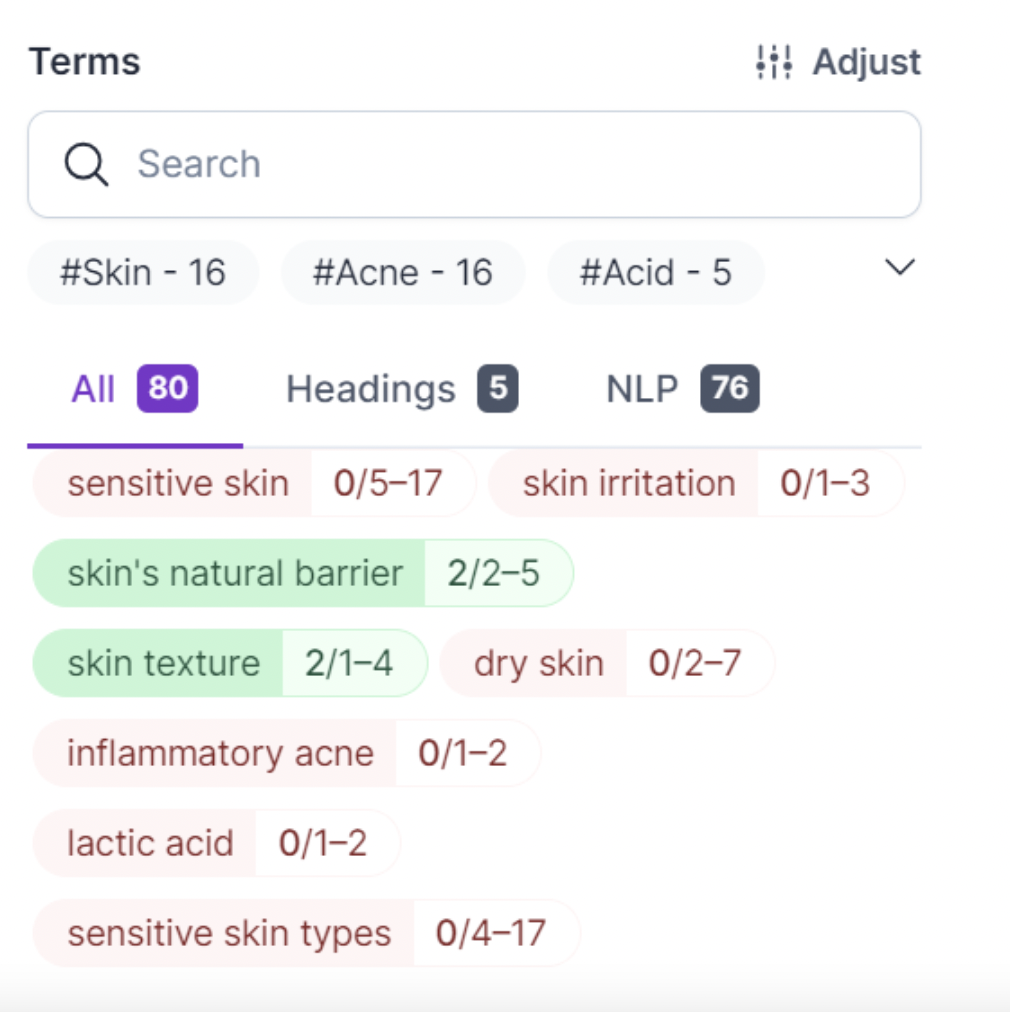Select the 'sensitive skin' term chip
This screenshot has width=1010, height=1012.
pyautogui.click(x=178, y=484)
